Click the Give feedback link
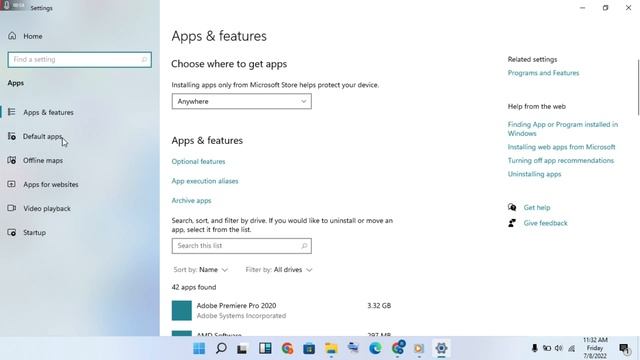This screenshot has width=640, height=360. click(545, 223)
